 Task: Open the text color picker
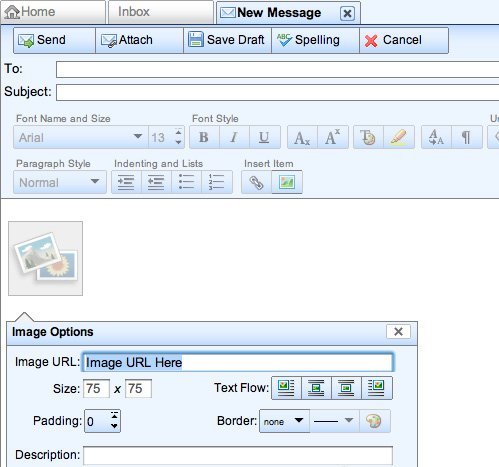pos(368,137)
